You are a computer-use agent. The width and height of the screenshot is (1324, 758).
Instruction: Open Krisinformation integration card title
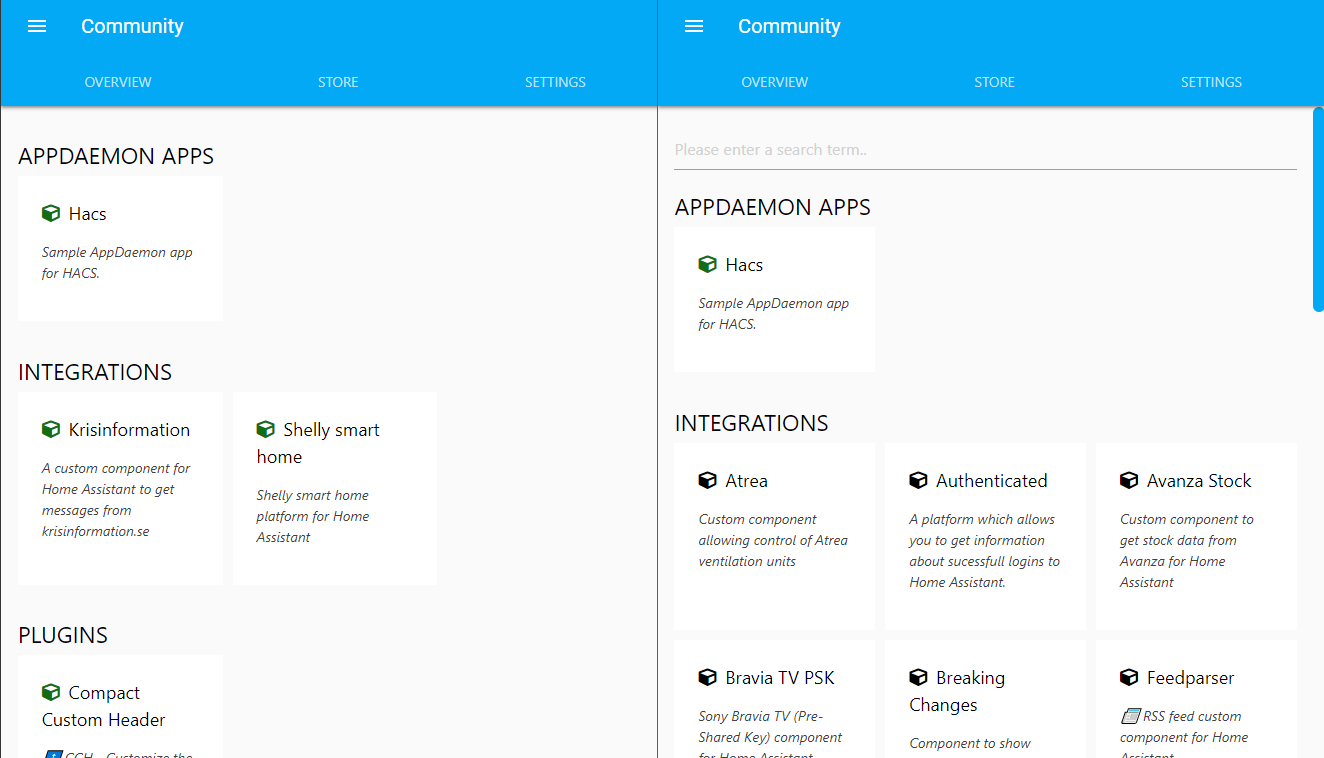[129, 430]
